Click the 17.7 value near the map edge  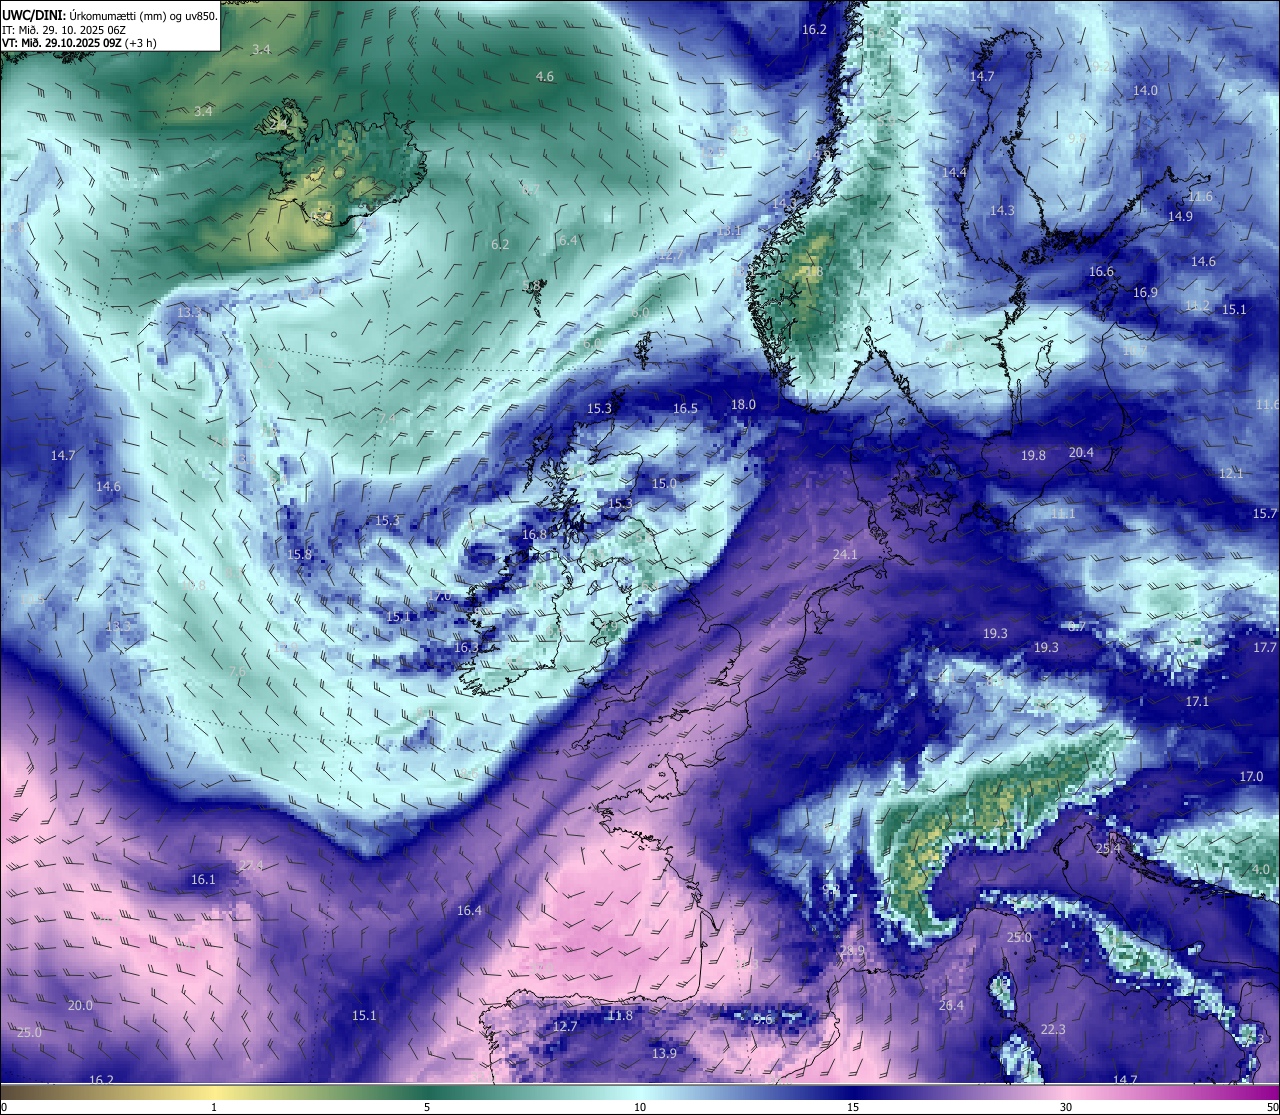(x=1265, y=648)
